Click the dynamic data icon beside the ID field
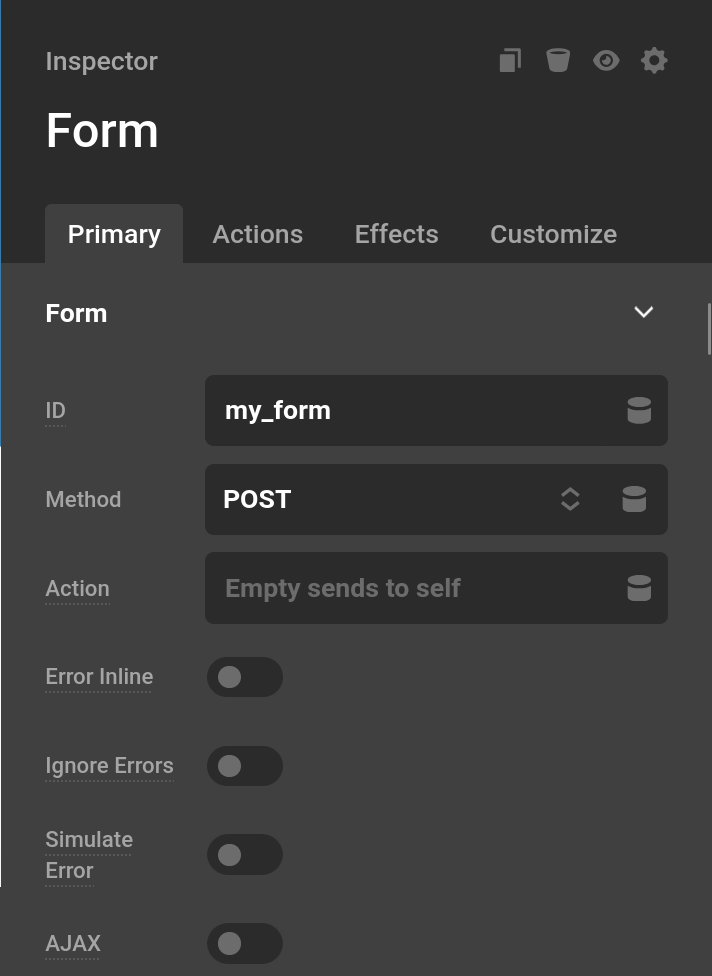Image resolution: width=712 pixels, height=976 pixels. pos(639,410)
